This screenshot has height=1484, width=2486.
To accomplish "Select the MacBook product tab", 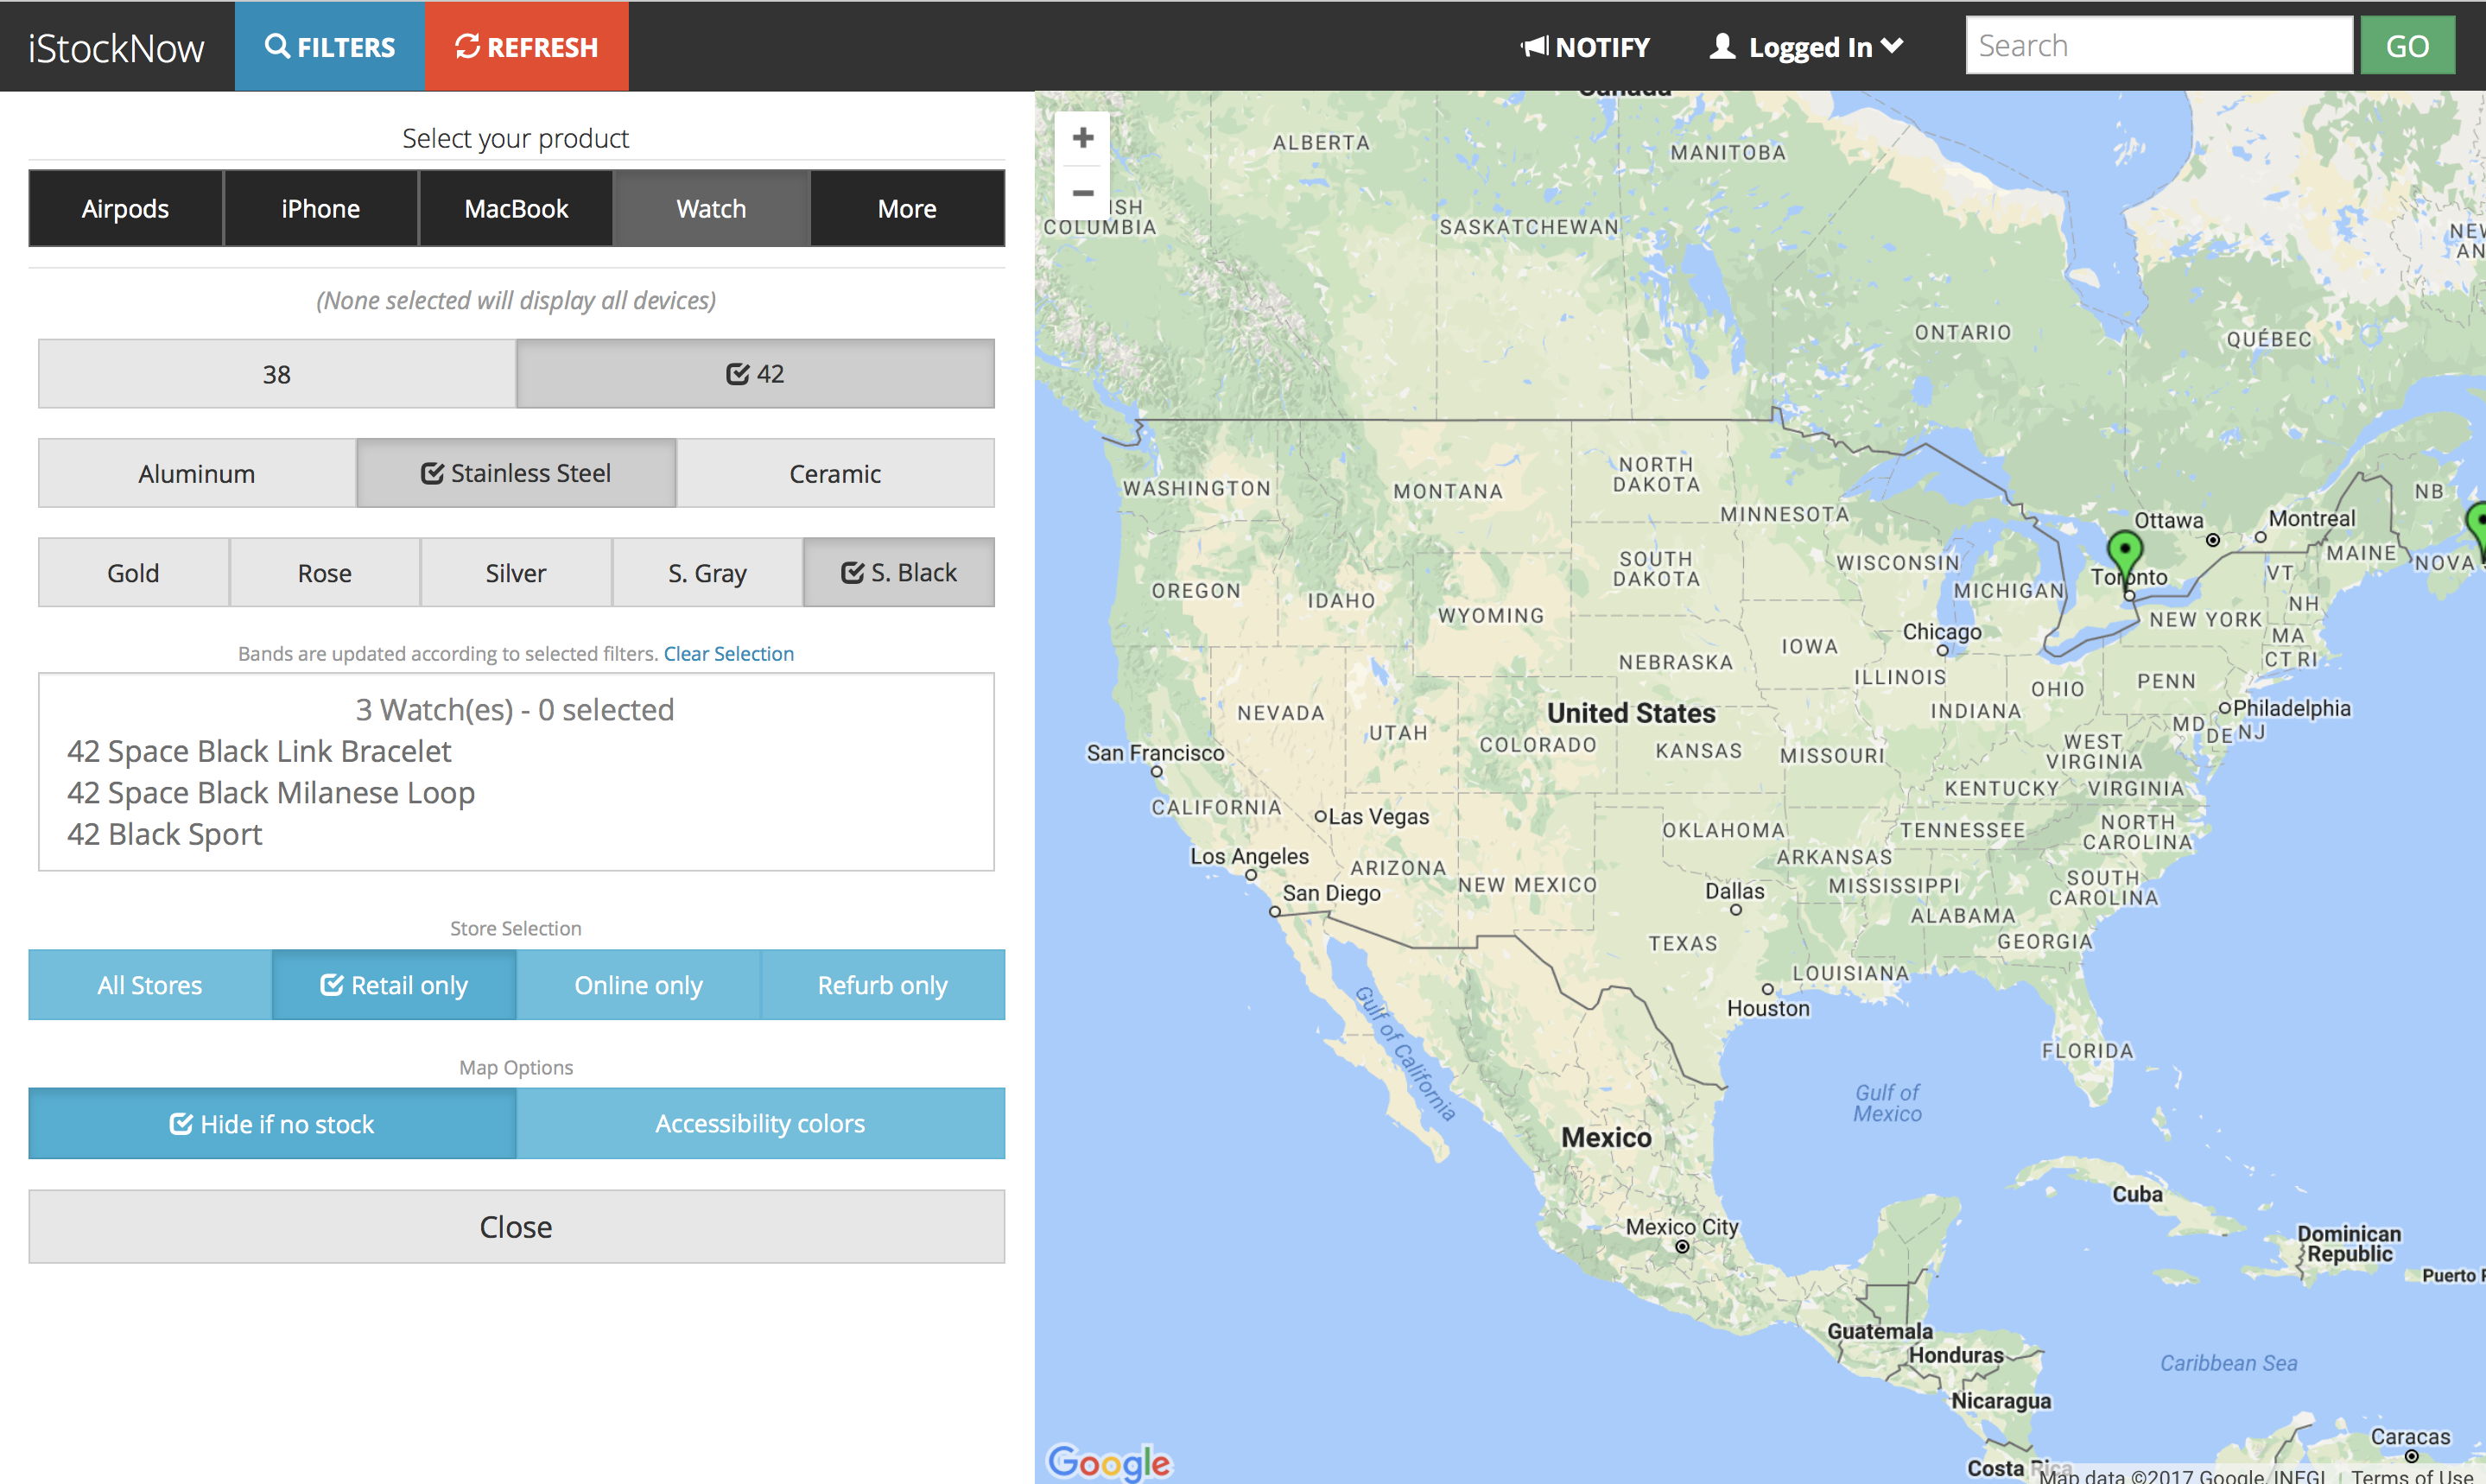I will 516,208.
